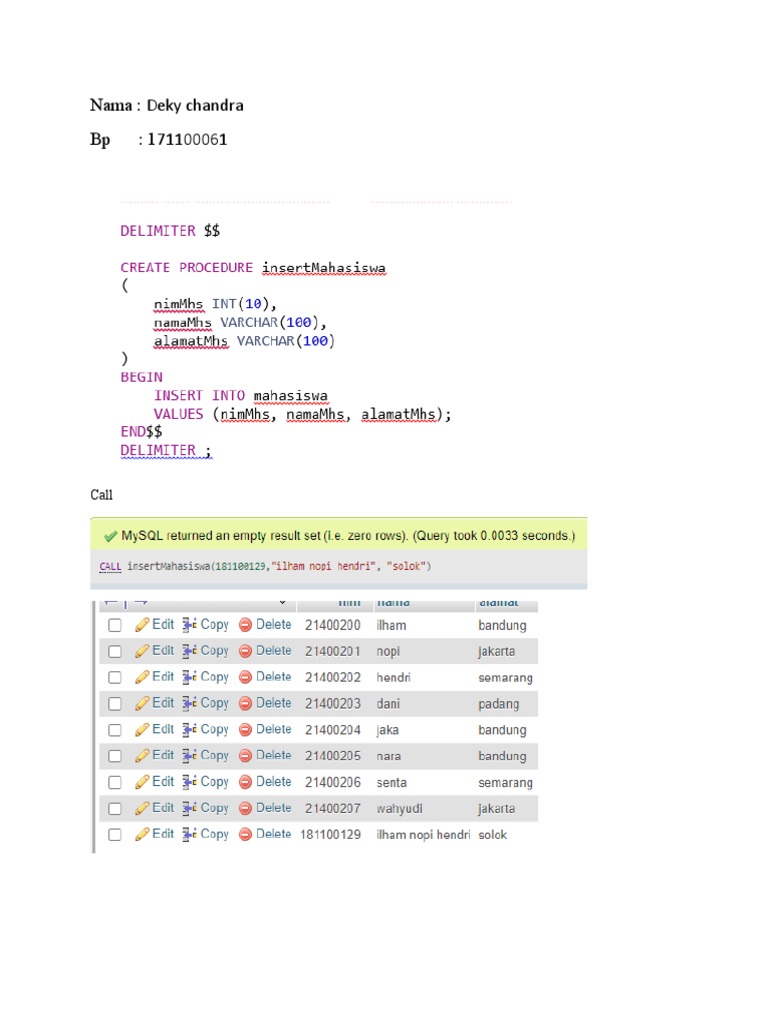The image size is (768, 1024).
Task: Click the pencil Edit icon for nara row
Action: (142, 756)
